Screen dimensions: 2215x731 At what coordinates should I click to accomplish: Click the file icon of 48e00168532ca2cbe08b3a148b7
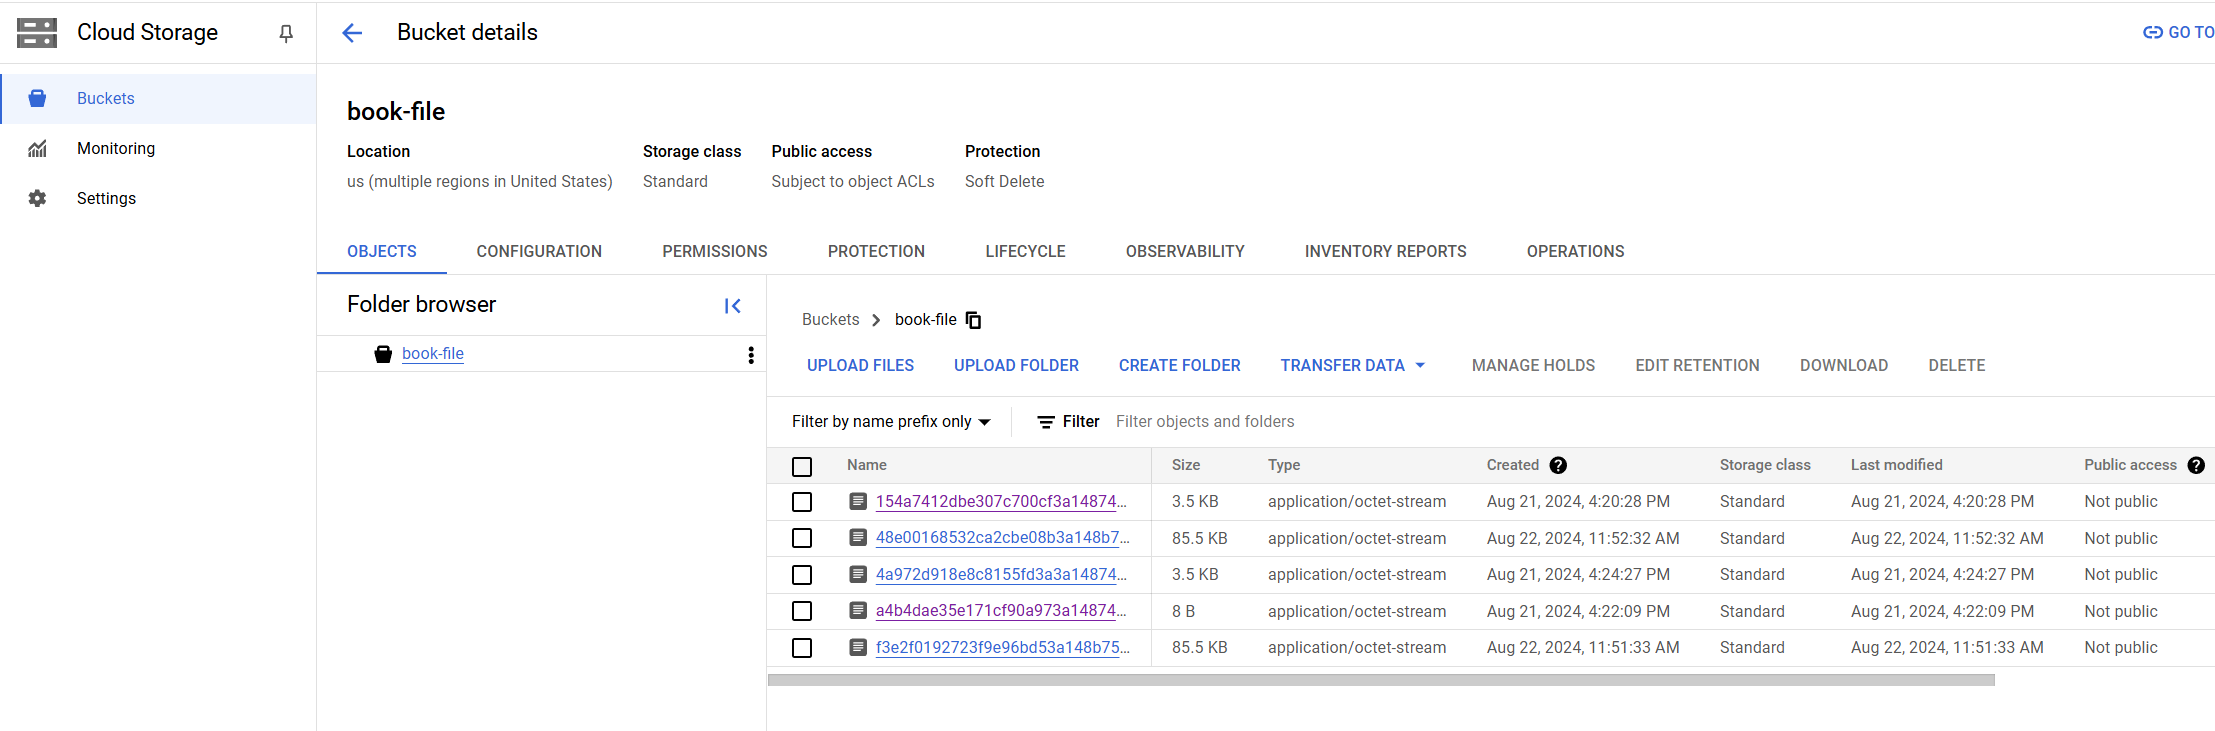(x=858, y=538)
